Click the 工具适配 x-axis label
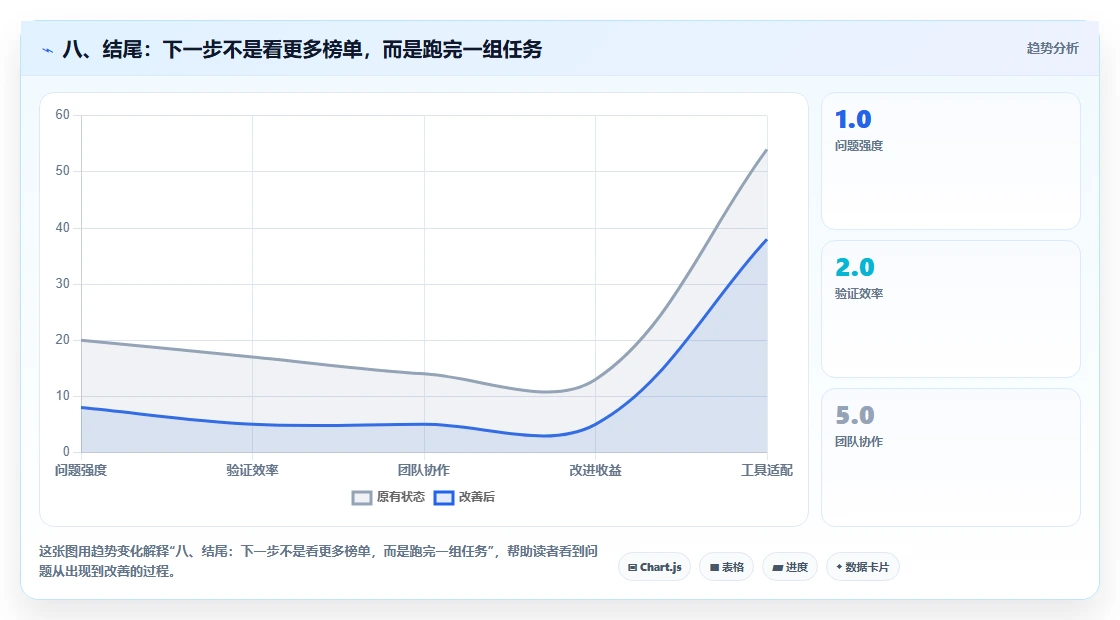 pyautogui.click(x=766, y=470)
